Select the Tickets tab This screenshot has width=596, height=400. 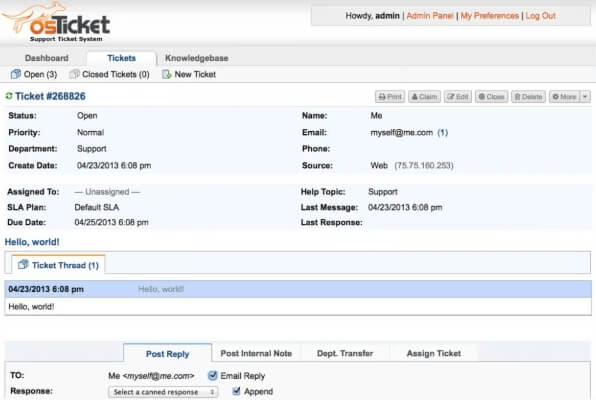pos(121,58)
